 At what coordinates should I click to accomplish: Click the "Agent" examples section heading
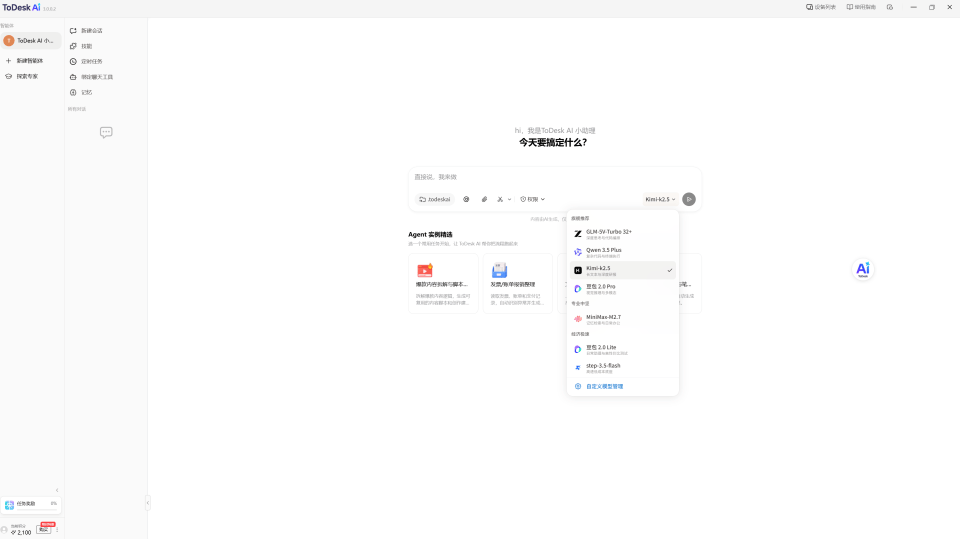[430, 235]
